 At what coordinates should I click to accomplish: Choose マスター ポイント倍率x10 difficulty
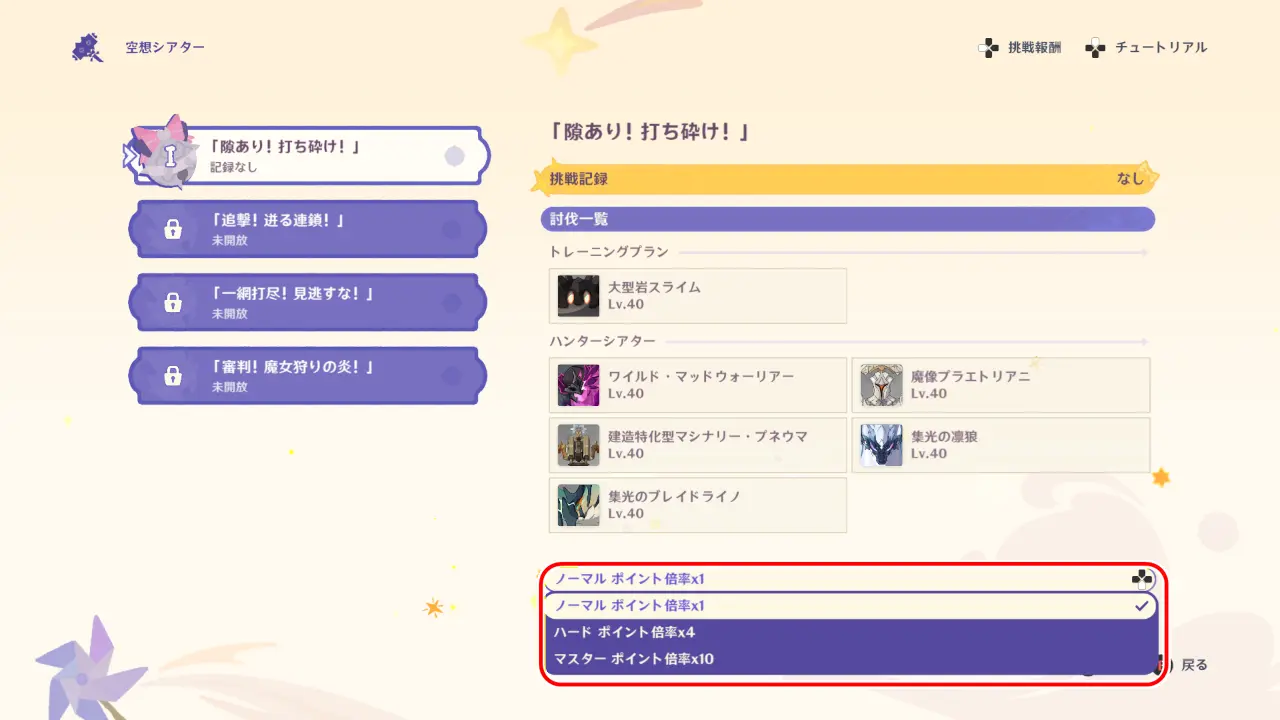click(850, 659)
